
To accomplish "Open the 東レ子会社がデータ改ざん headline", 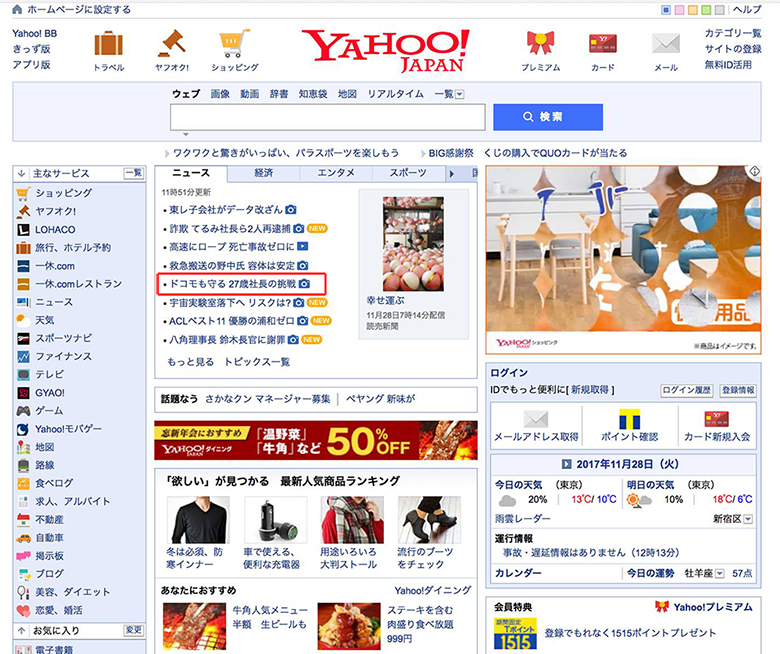I will pos(226,210).
